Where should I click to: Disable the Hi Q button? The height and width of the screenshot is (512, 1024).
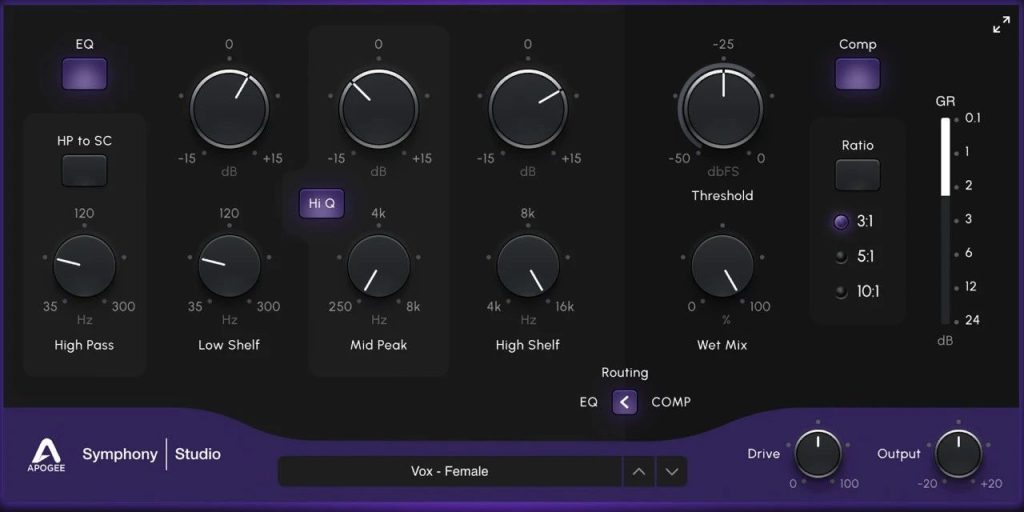coord(321,203)
